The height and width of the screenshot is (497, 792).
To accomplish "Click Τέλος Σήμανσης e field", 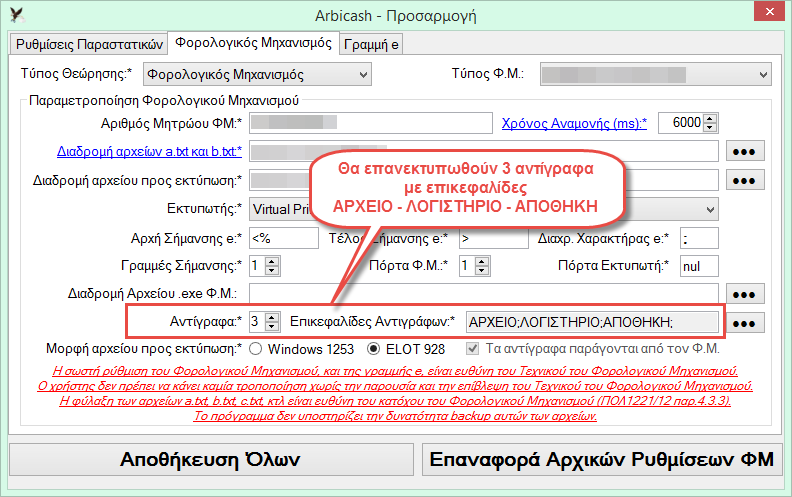I will coord(493,238).
